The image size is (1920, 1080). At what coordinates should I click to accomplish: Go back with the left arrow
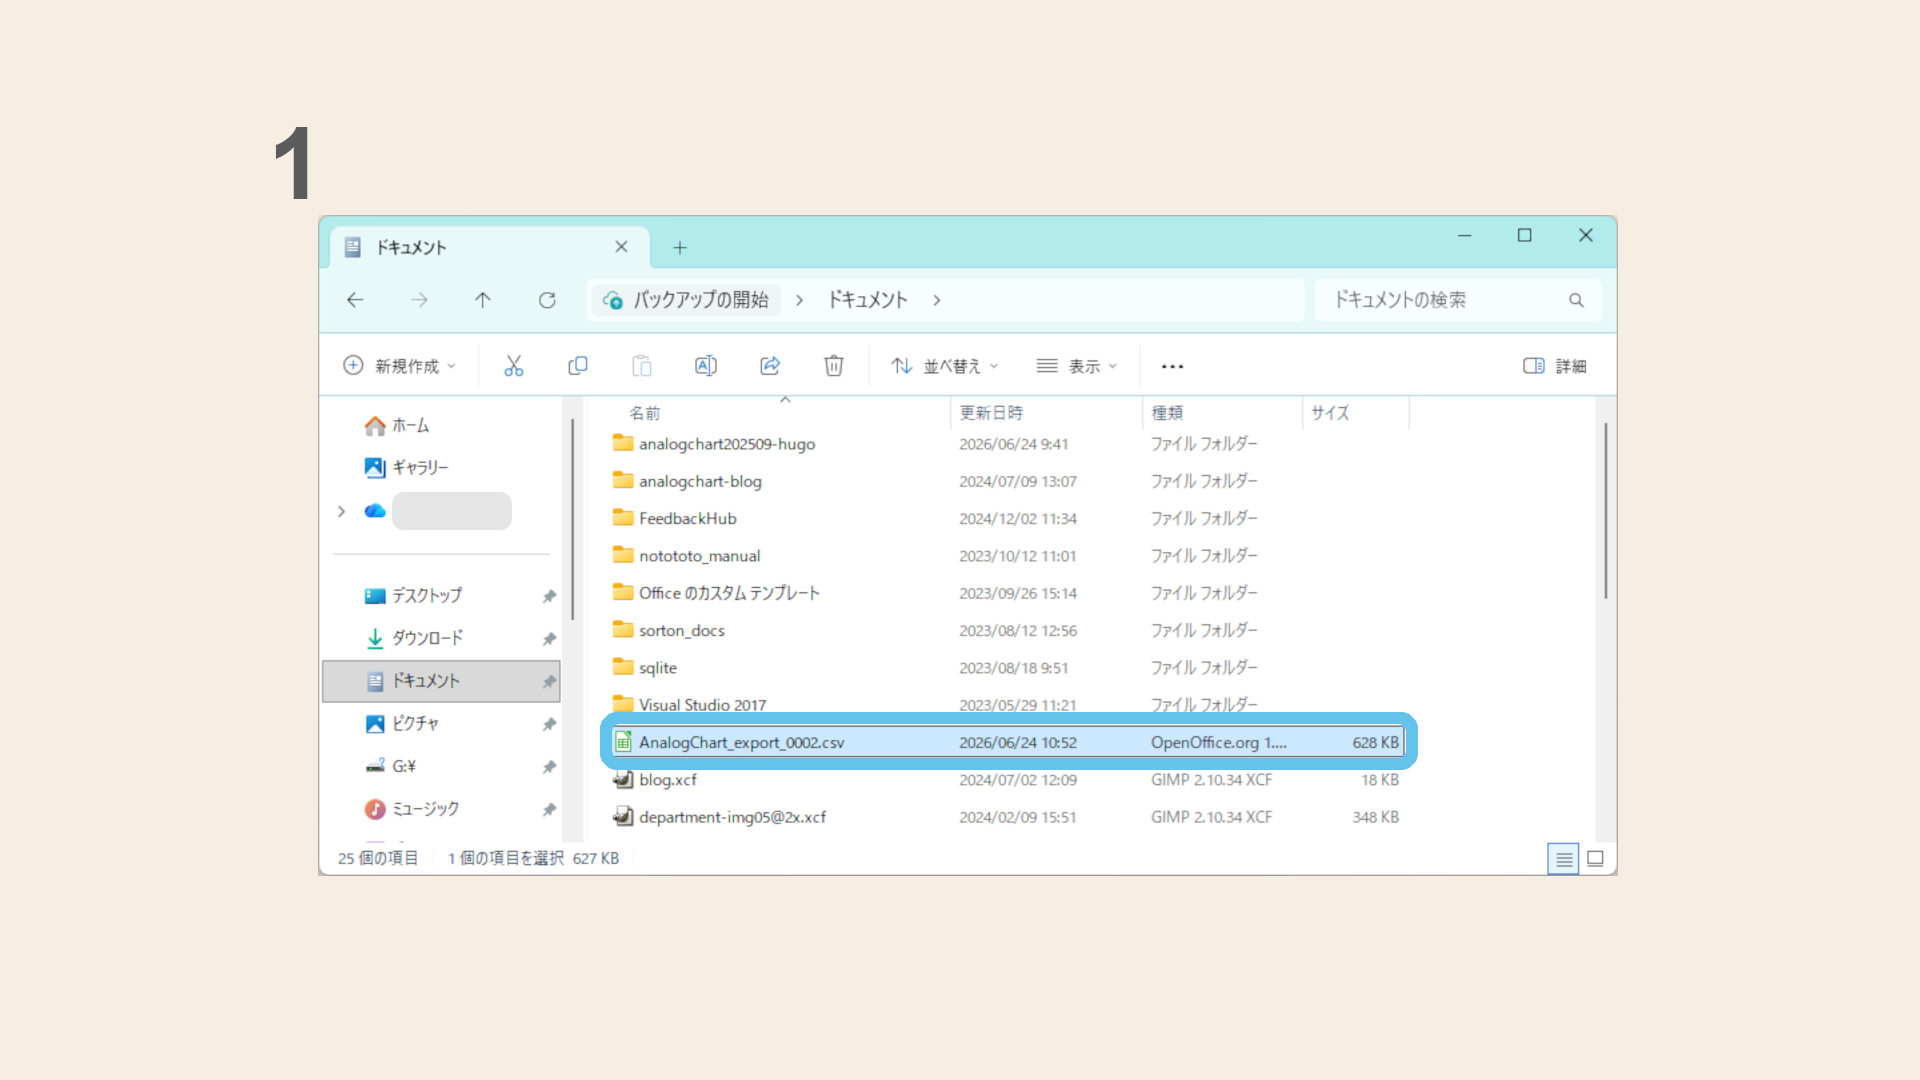(355, 300)
